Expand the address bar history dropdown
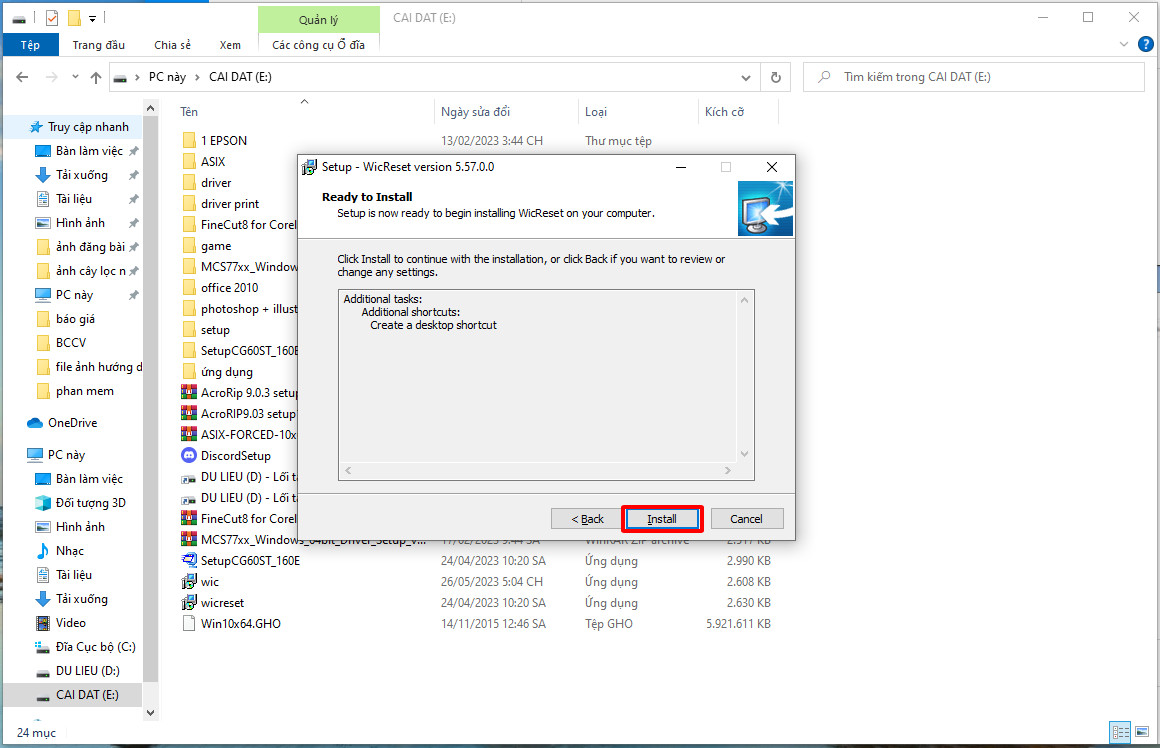The image size is (1160, 748). click(746, 77)
